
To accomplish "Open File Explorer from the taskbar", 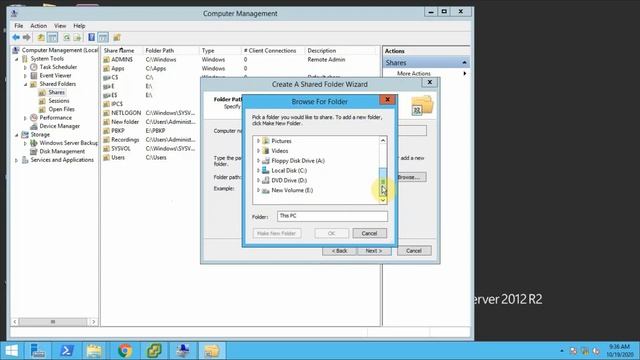I will point(95,351).
